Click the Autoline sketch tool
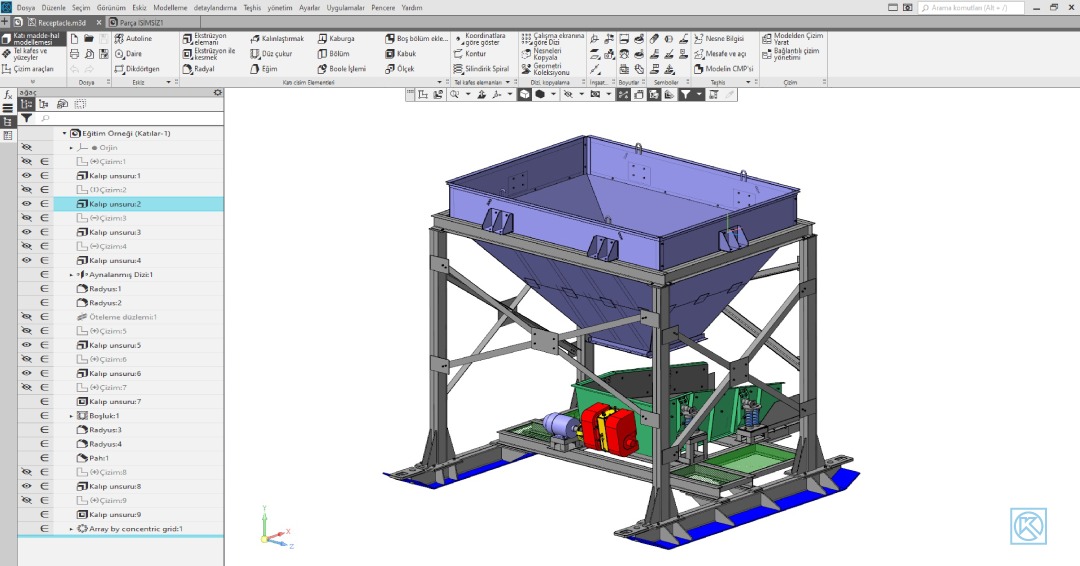 (134, 39)
